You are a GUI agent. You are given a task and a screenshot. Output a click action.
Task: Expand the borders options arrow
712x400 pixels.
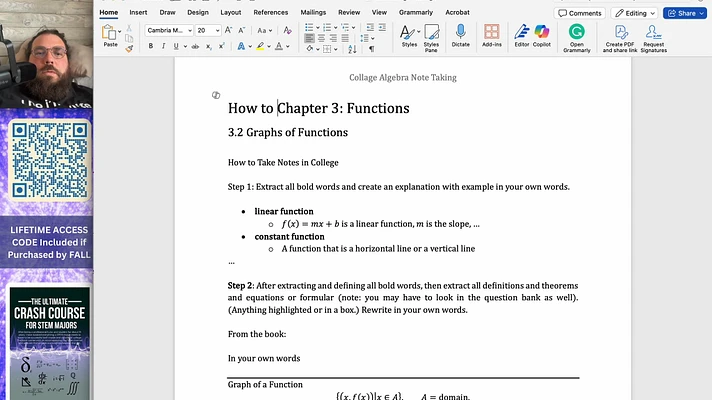[336, 49]
